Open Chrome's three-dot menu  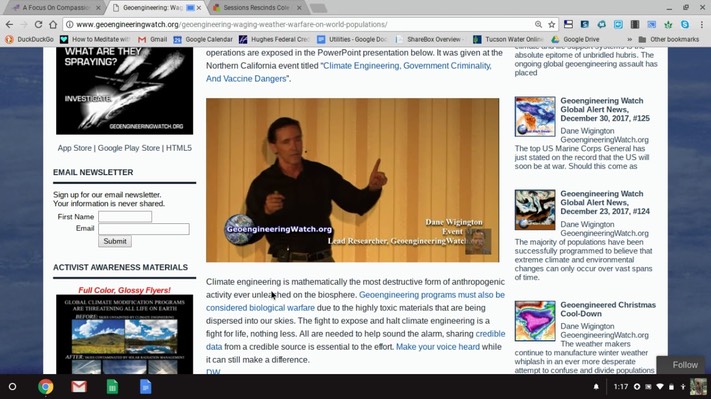pyautogui.click(x=701, y=24)
